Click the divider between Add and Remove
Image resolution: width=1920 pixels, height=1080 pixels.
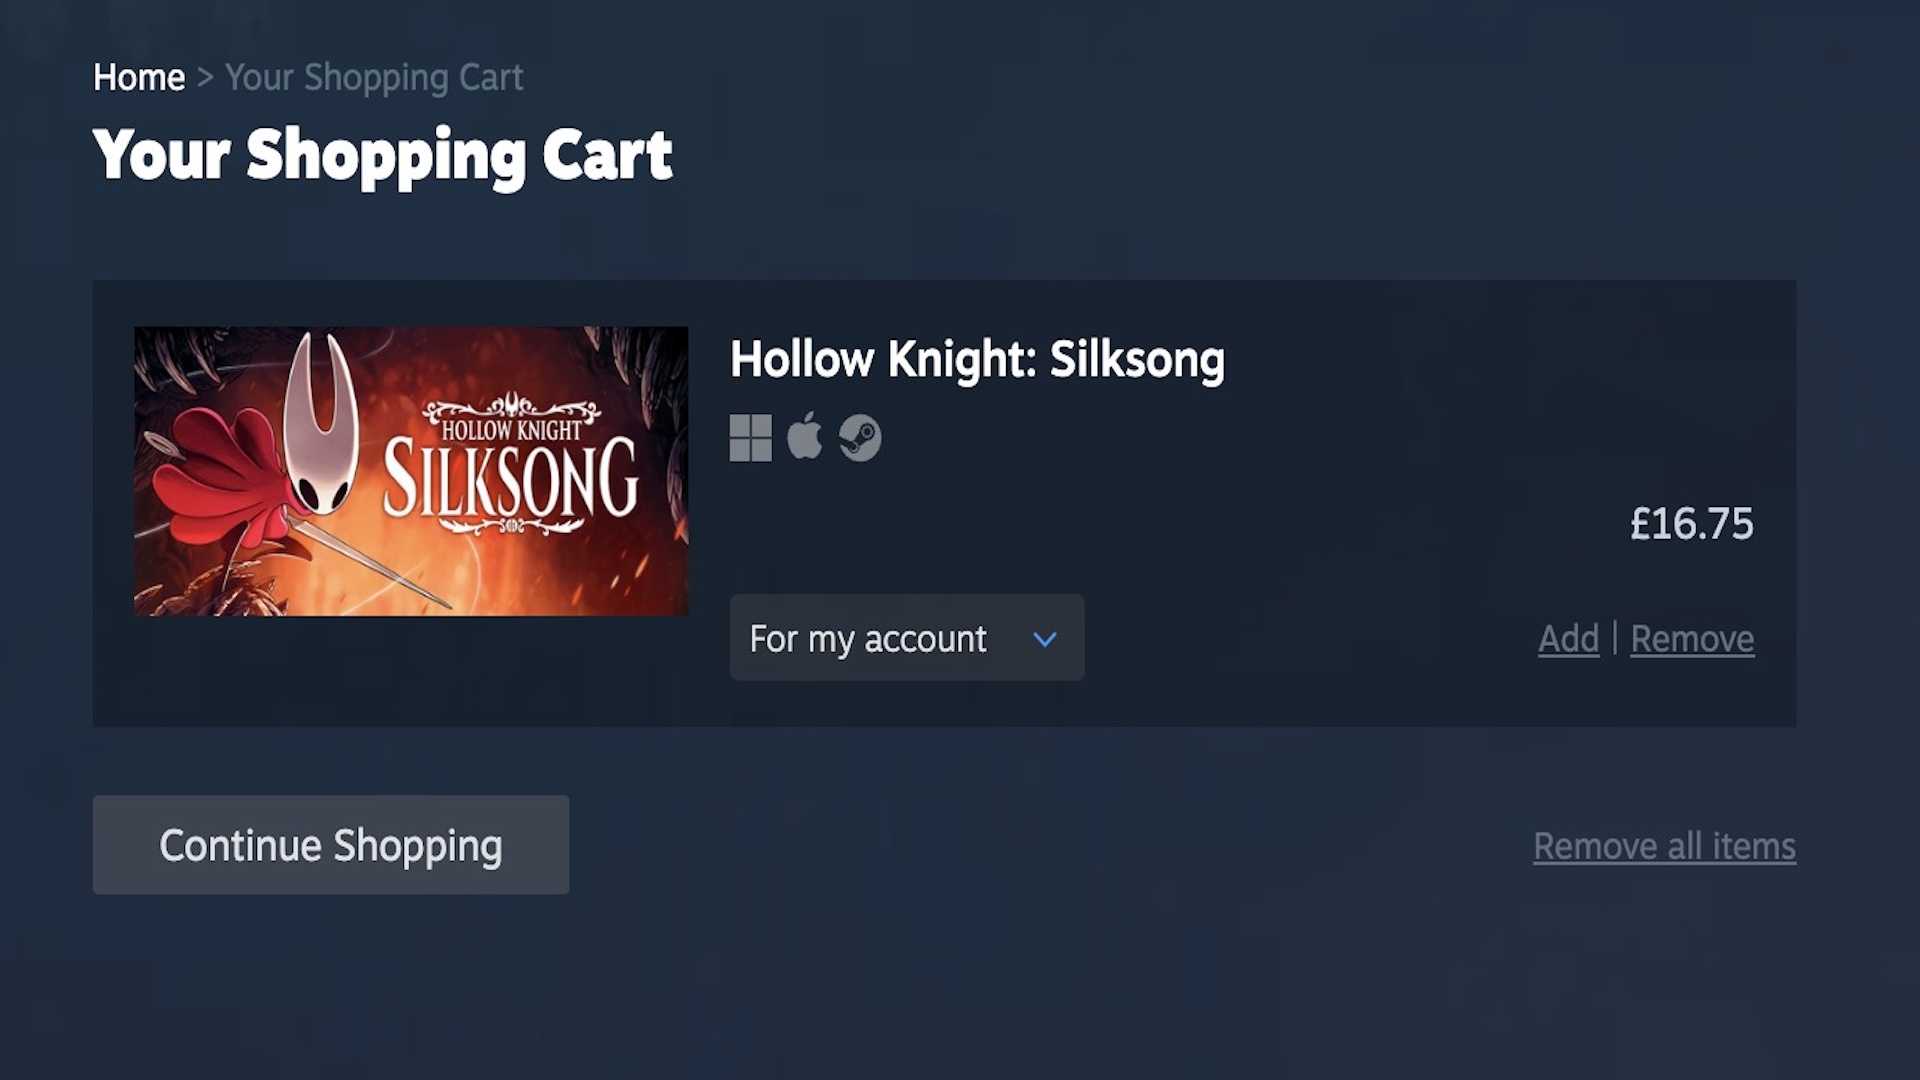coord(1615,638)
